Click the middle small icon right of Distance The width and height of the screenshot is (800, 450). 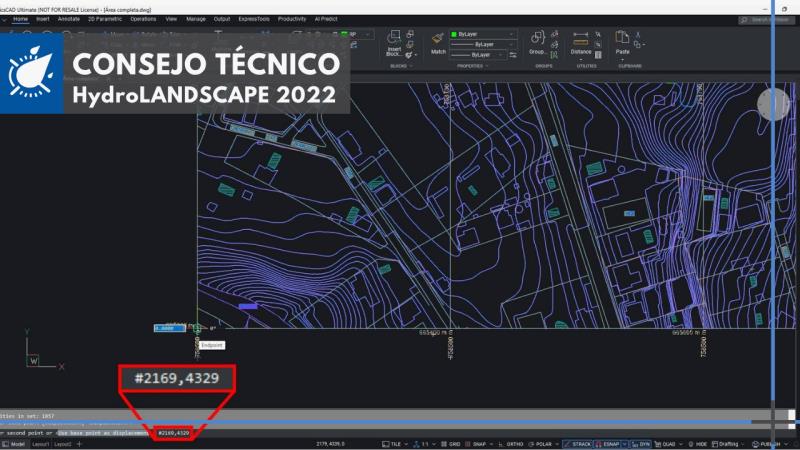tap(598, 44)
